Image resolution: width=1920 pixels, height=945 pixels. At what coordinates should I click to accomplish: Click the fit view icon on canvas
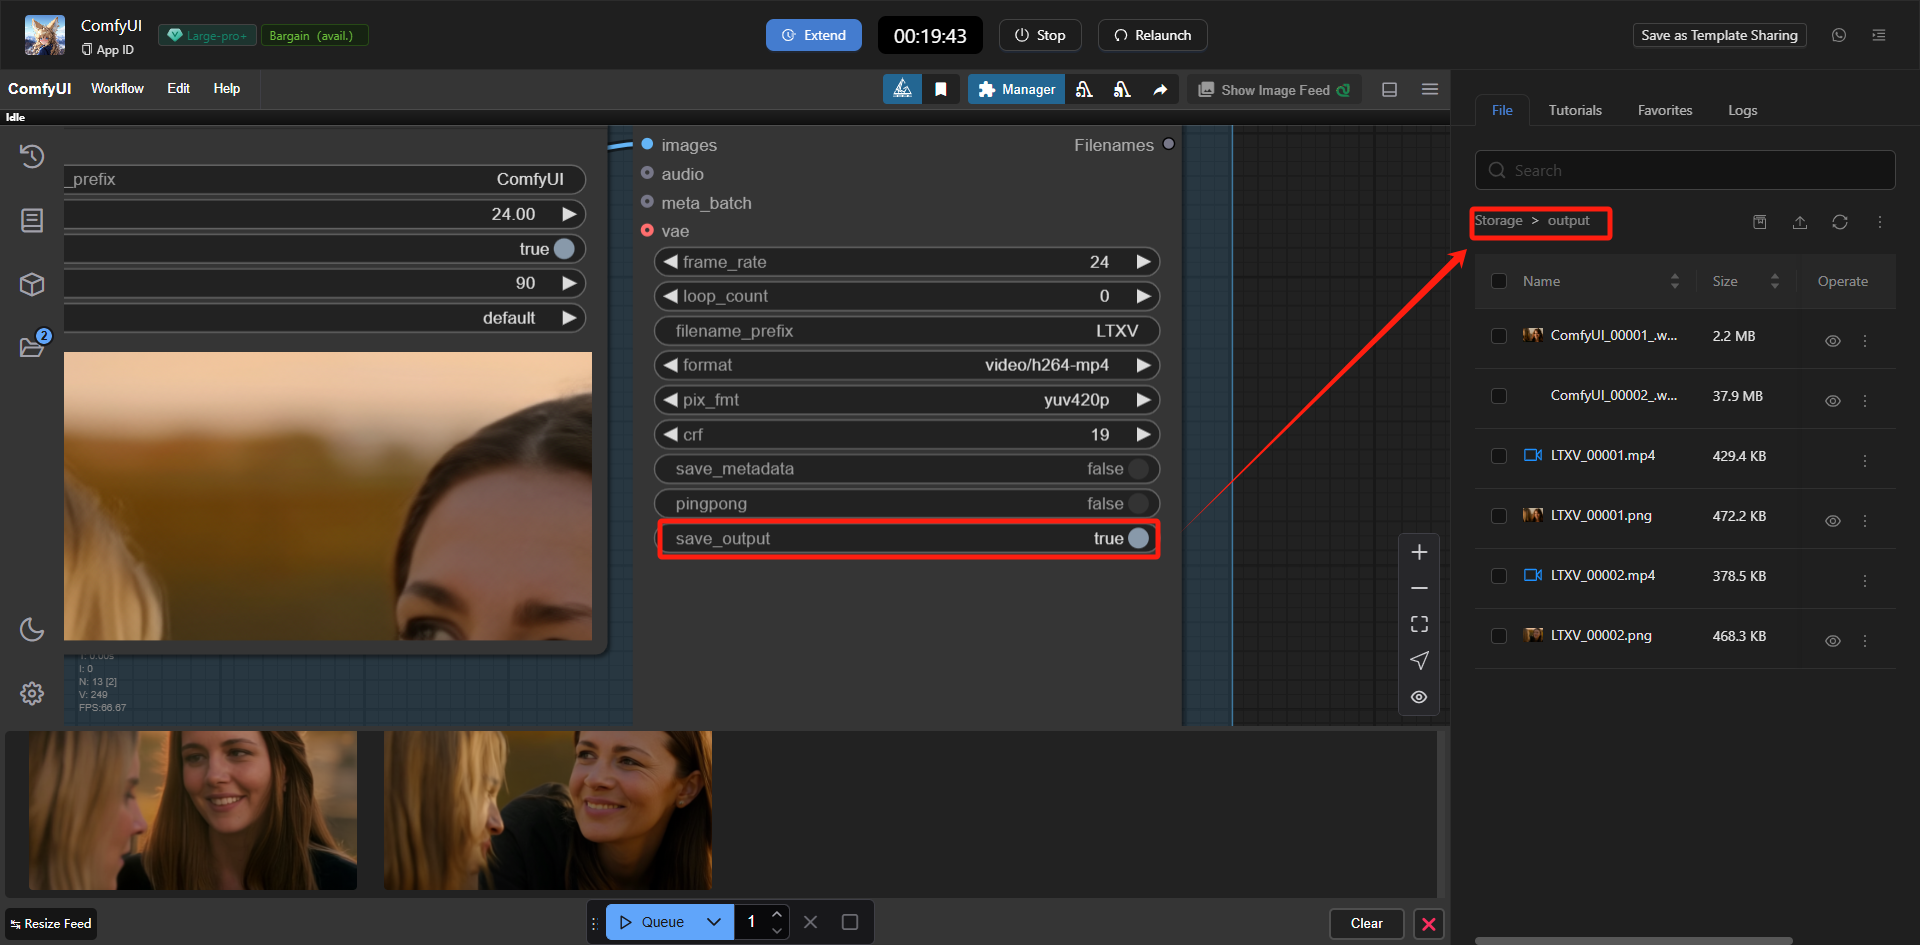click(1419, 624)
